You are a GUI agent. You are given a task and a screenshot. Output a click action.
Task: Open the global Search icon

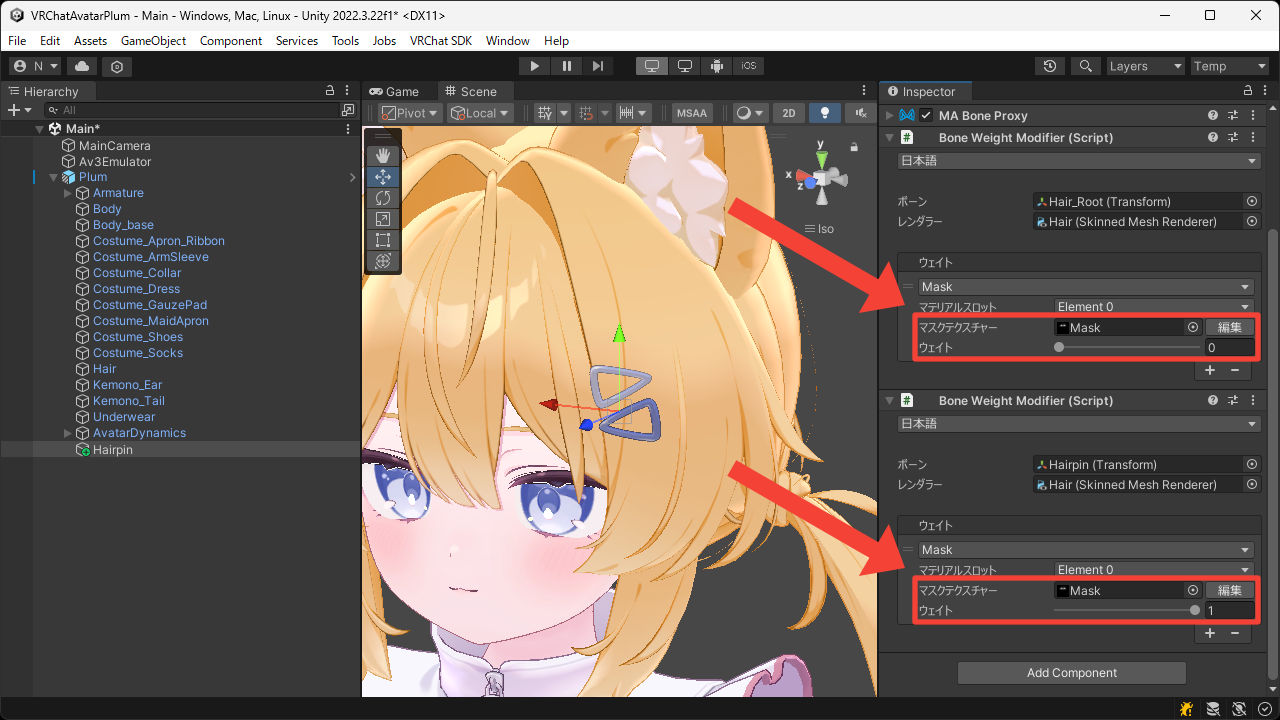(x=1085, y=66)
